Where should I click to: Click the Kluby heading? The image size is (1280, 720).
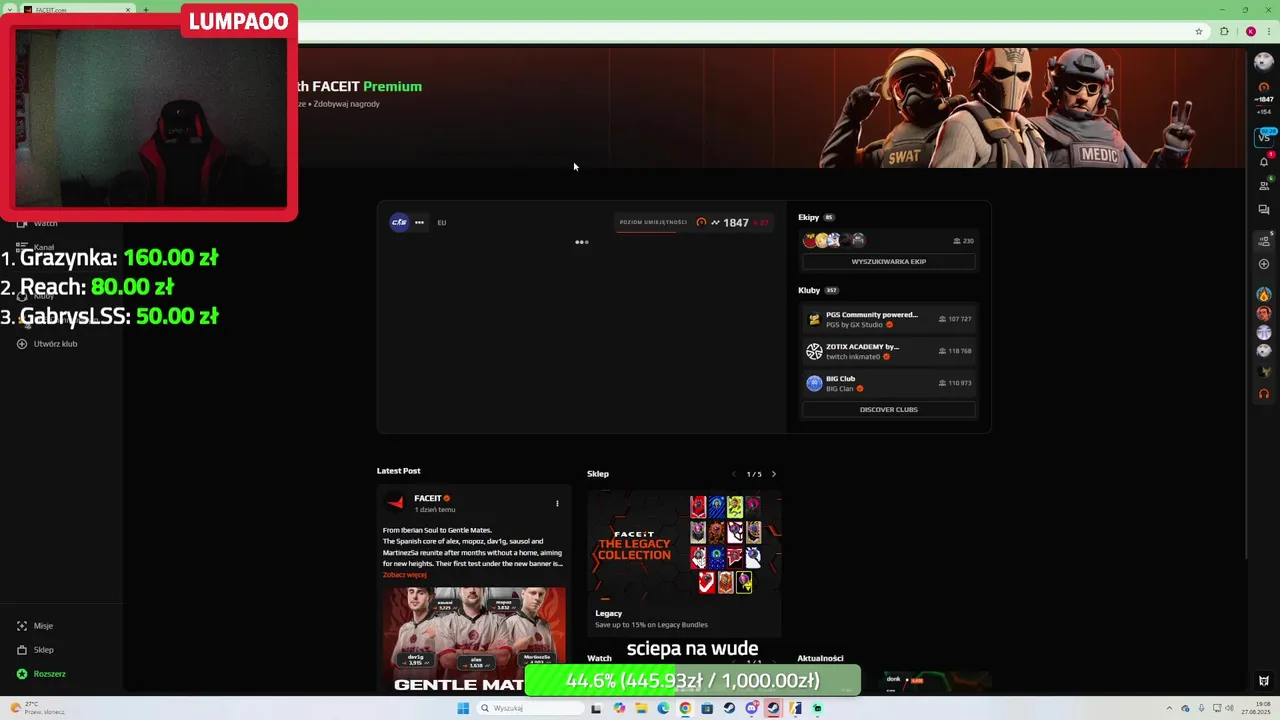pos(809,290)
